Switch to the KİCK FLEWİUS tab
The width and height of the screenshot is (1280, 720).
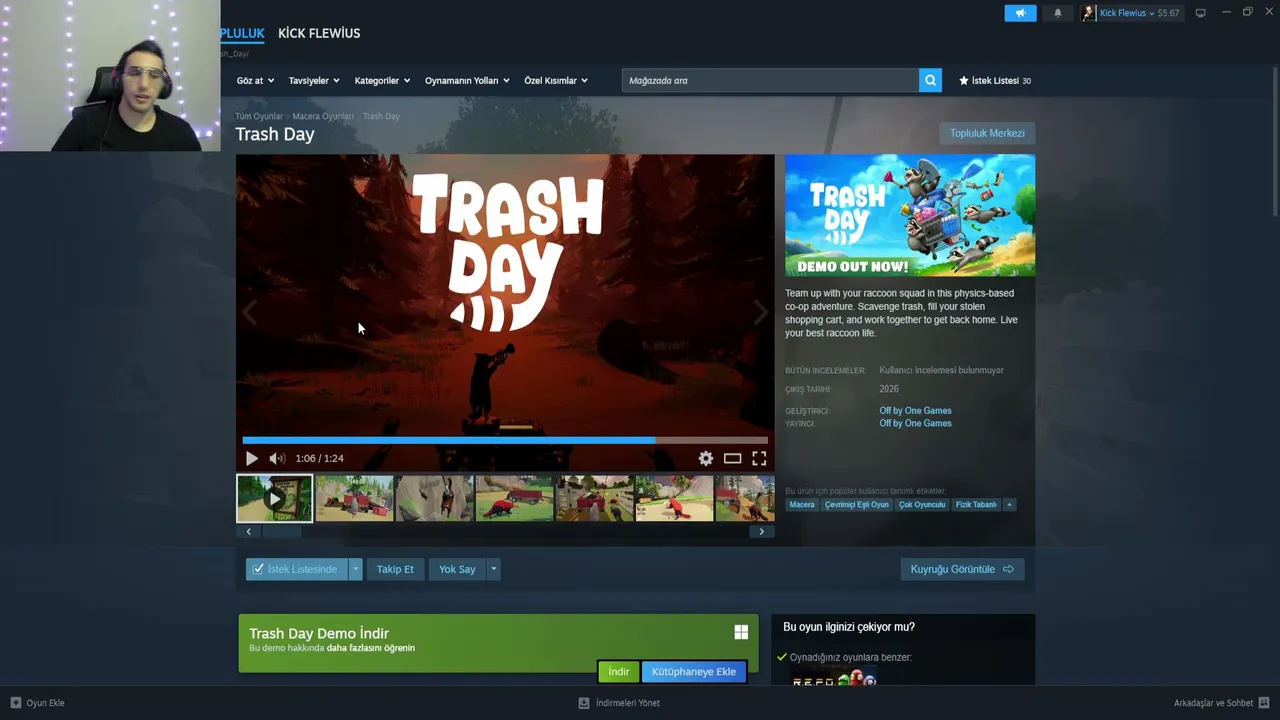click(319, 33)
